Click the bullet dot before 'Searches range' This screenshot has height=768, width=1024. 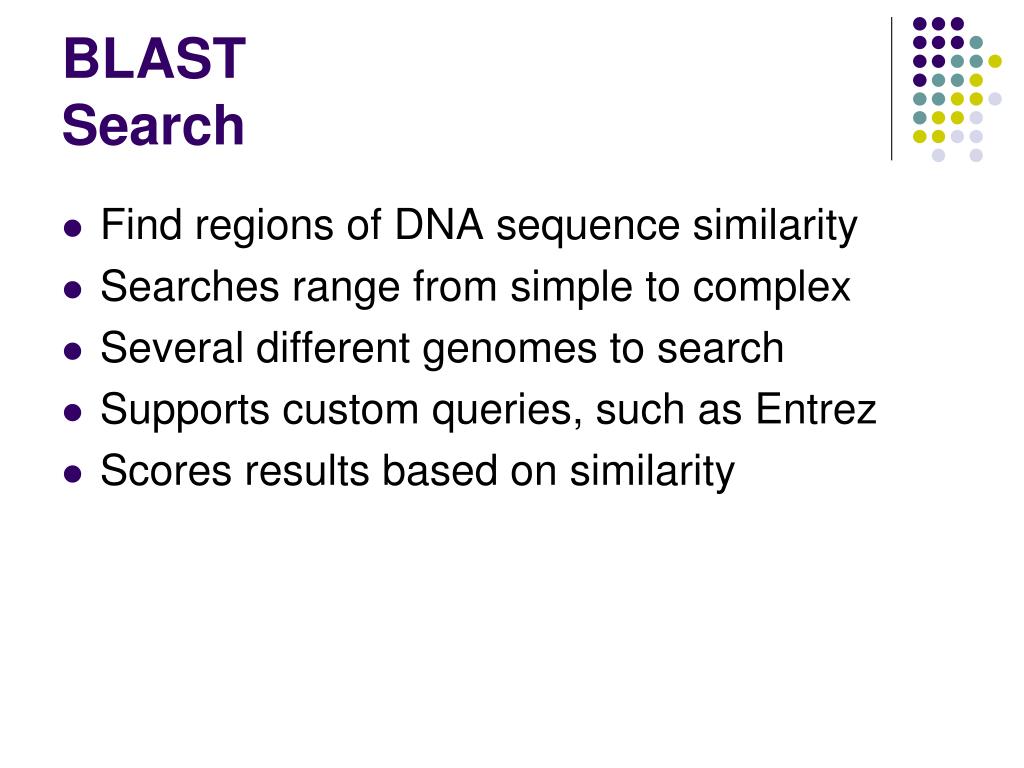[x=73, y=290]
